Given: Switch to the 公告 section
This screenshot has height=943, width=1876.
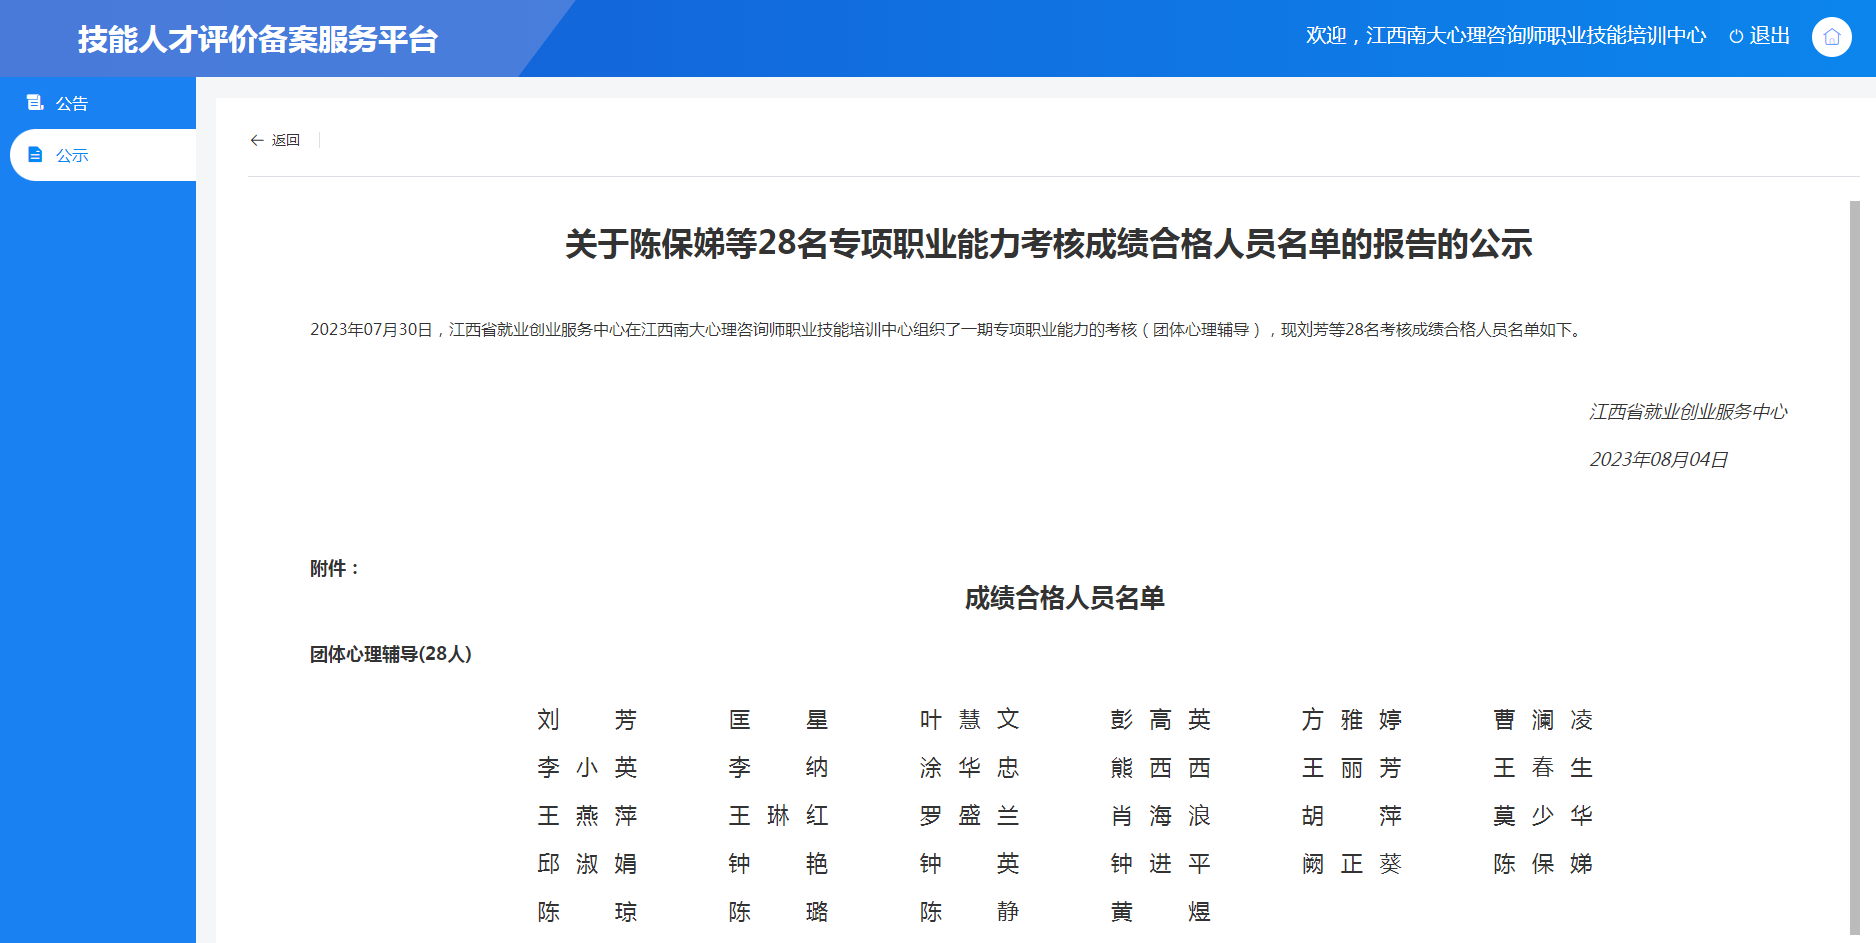Looking at the screenshot, I should click(69, 102).
